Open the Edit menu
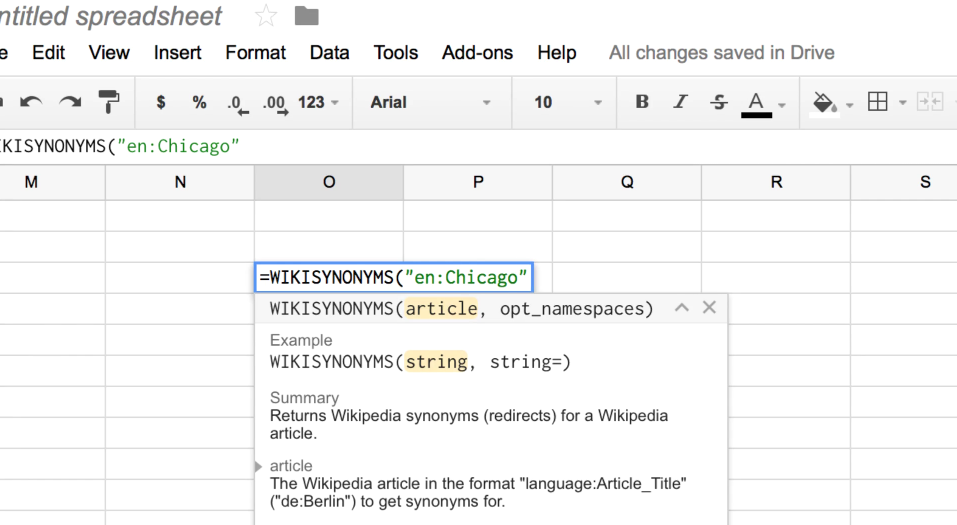This screenshot has height=525, width=957. click(48, 53)
